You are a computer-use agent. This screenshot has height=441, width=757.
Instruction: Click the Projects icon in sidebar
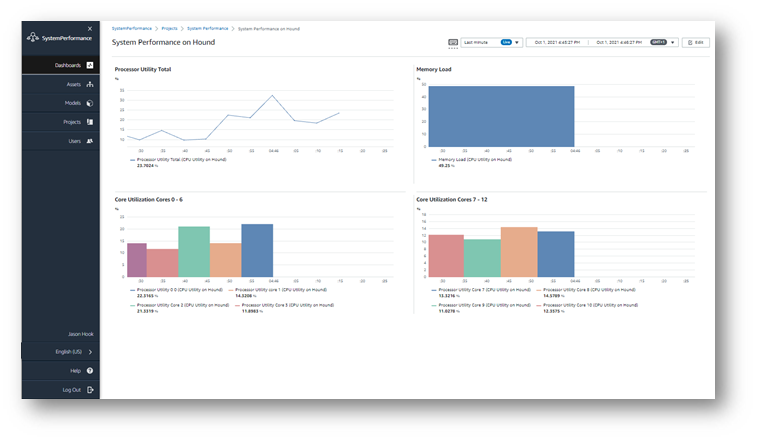tap(89, 122)
